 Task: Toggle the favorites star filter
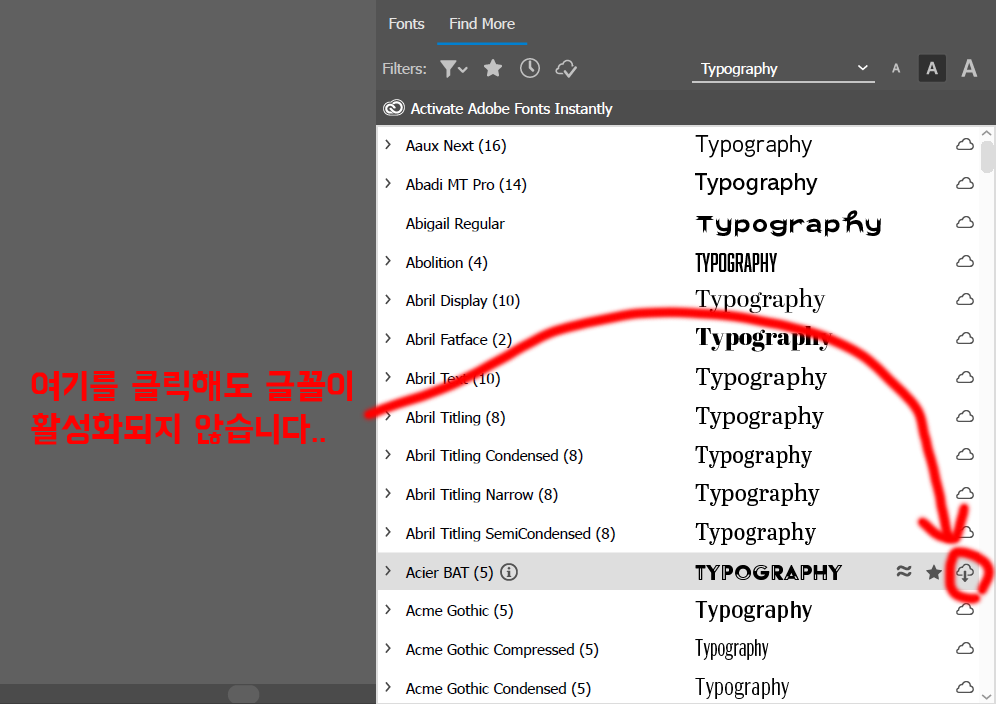pos(493,69)
